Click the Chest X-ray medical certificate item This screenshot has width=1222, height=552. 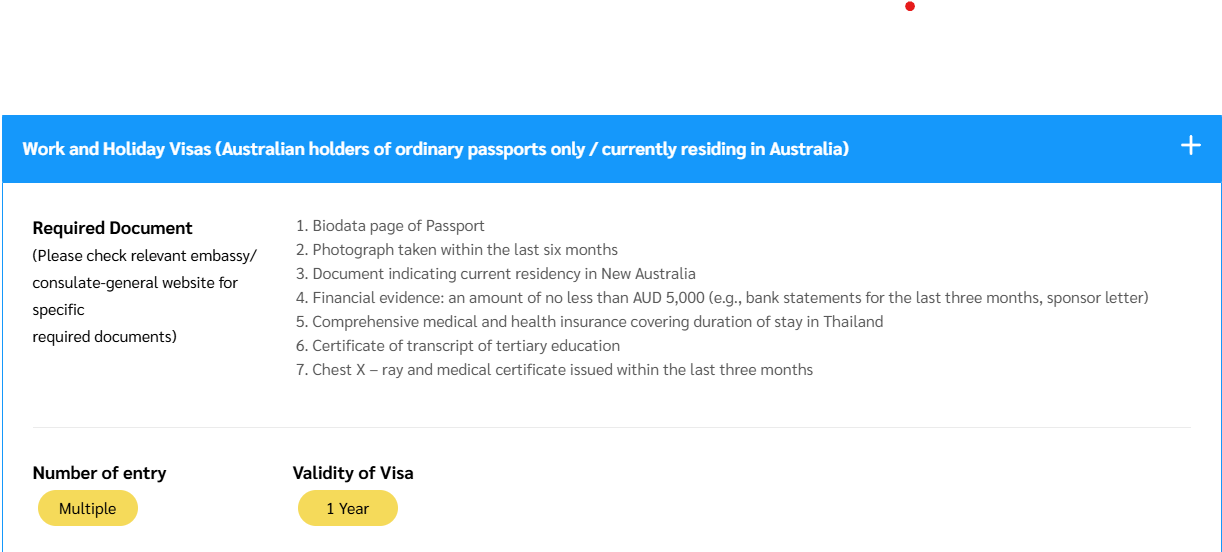[562, 370]
